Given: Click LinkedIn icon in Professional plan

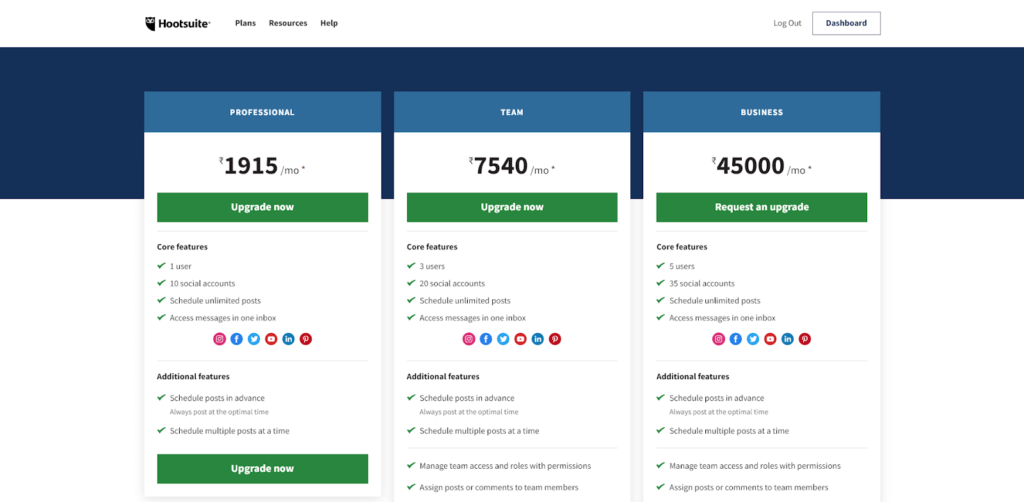Looking at the screenshot, I should coord(288,339).
